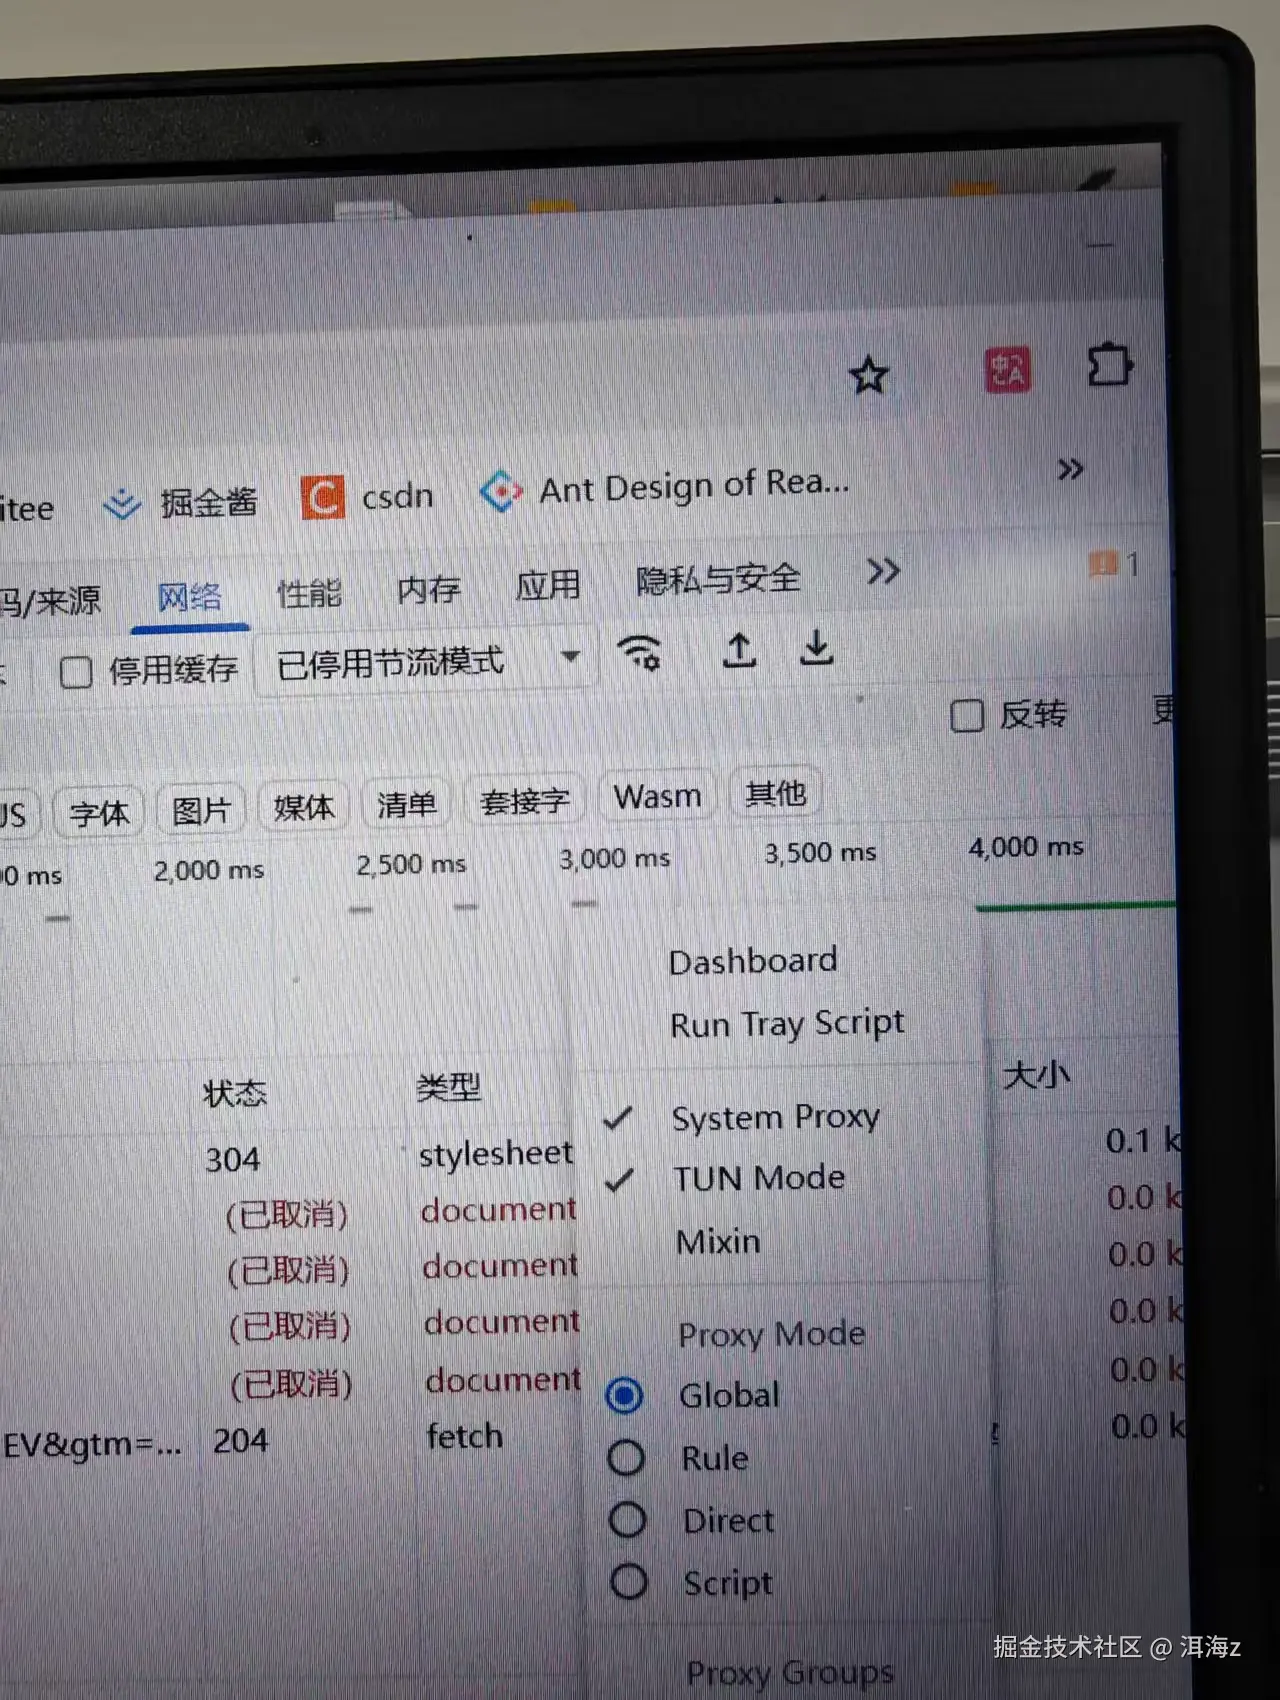1280x1700 pixels.
Task: Open Dashboard from the tray menu
Action: pyautogui.click(x=753, y=961)
